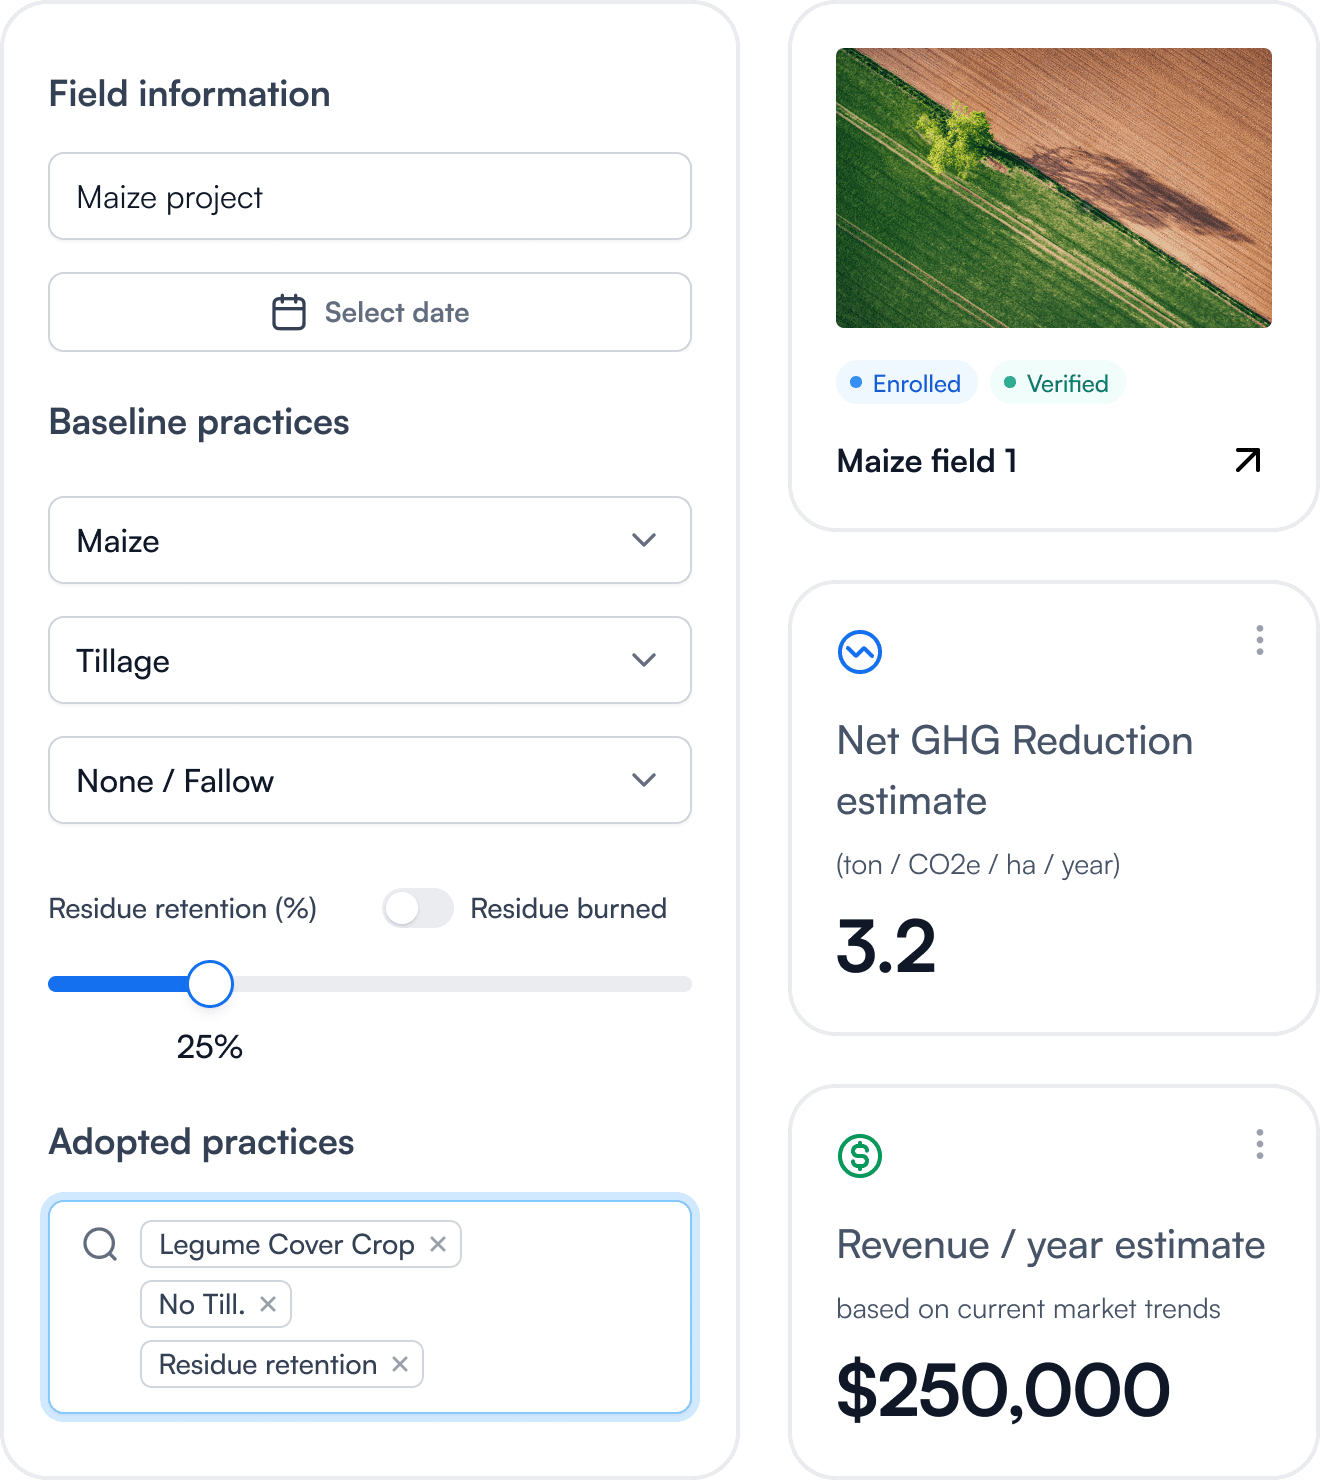The height and width of the screenshot is (1480, 1320).
Task: Remove the Residue retention tag
Action: [400, 1364]
